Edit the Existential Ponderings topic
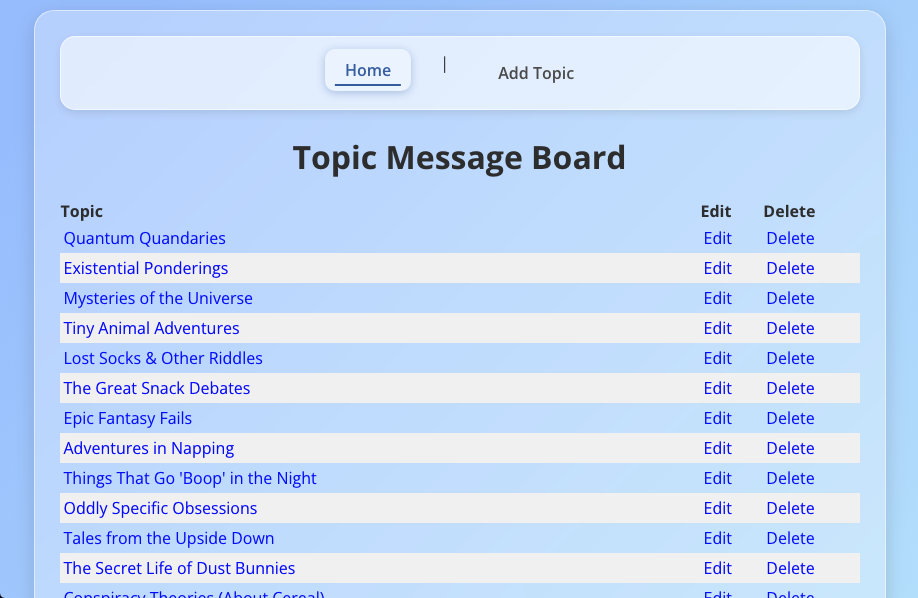 [718, 268]
